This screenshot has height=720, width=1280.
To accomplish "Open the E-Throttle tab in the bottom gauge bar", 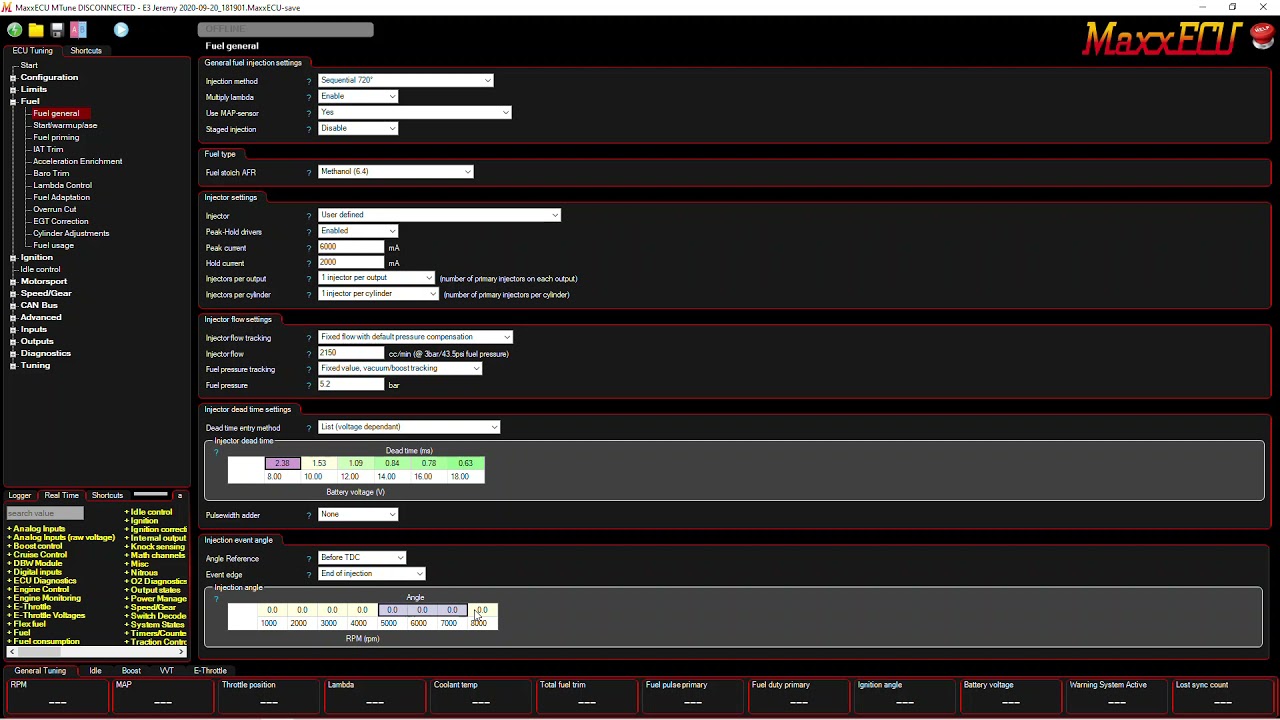I will [x=210, y=671].
